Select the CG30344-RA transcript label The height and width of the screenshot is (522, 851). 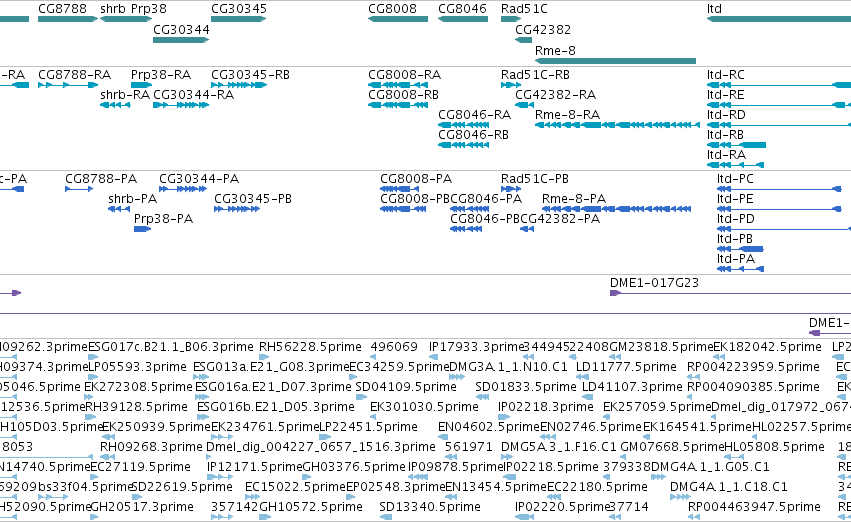(x=193, y=95)
